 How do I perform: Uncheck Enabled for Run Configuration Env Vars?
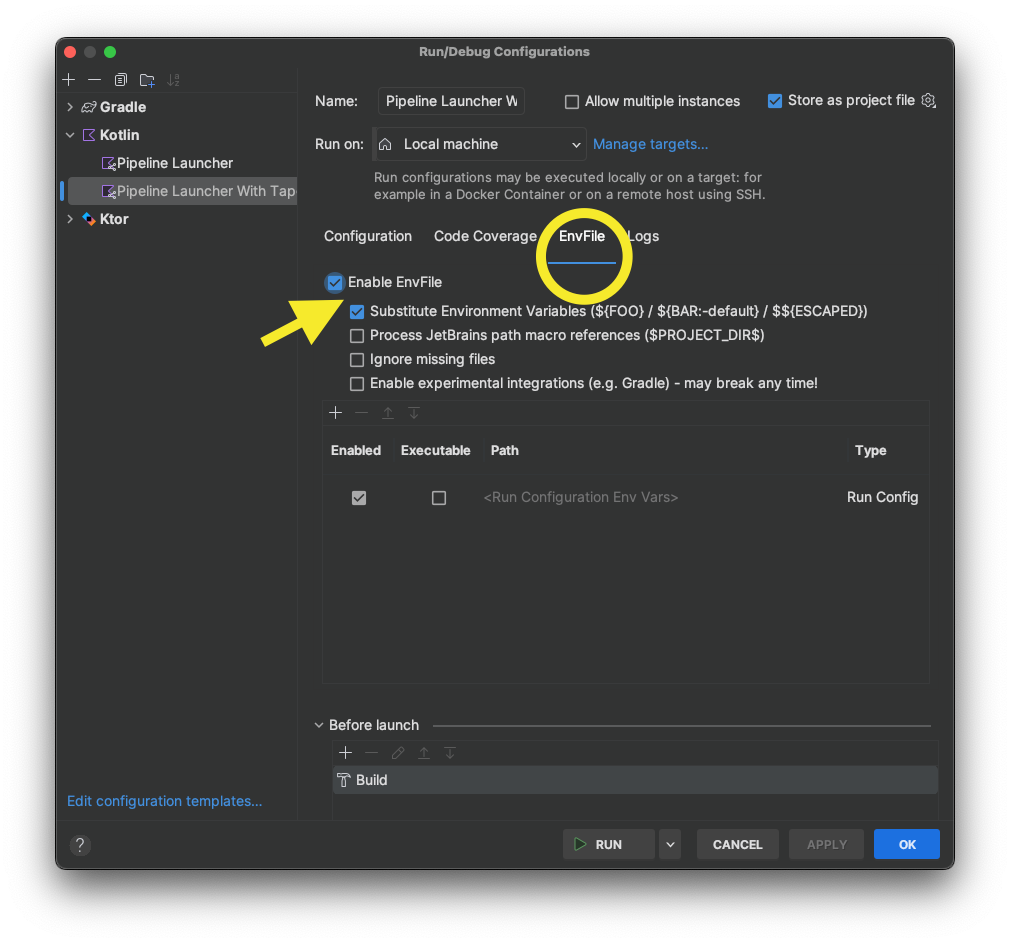359,498
